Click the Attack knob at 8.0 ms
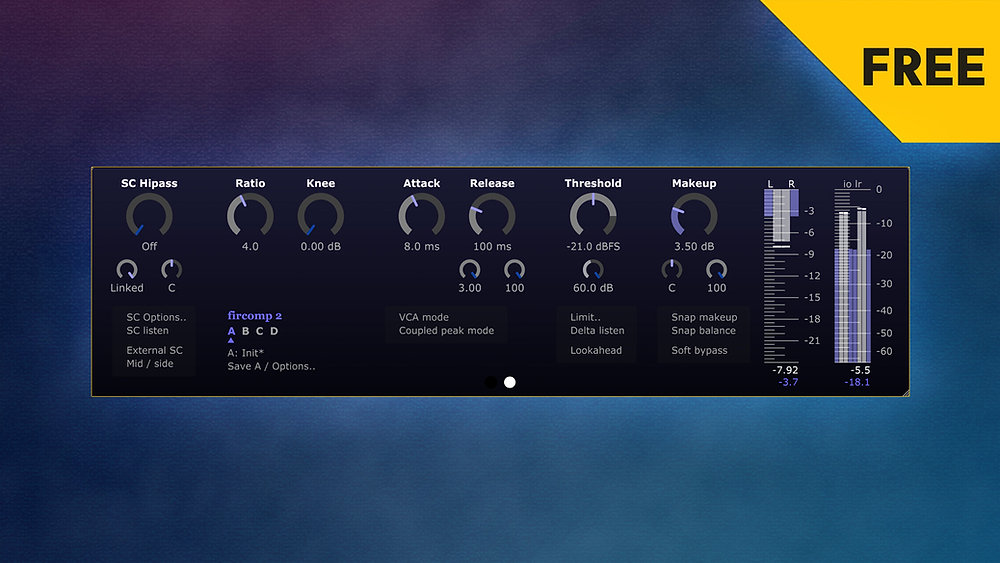This screenshot has height=563, width=1000. 422,217
